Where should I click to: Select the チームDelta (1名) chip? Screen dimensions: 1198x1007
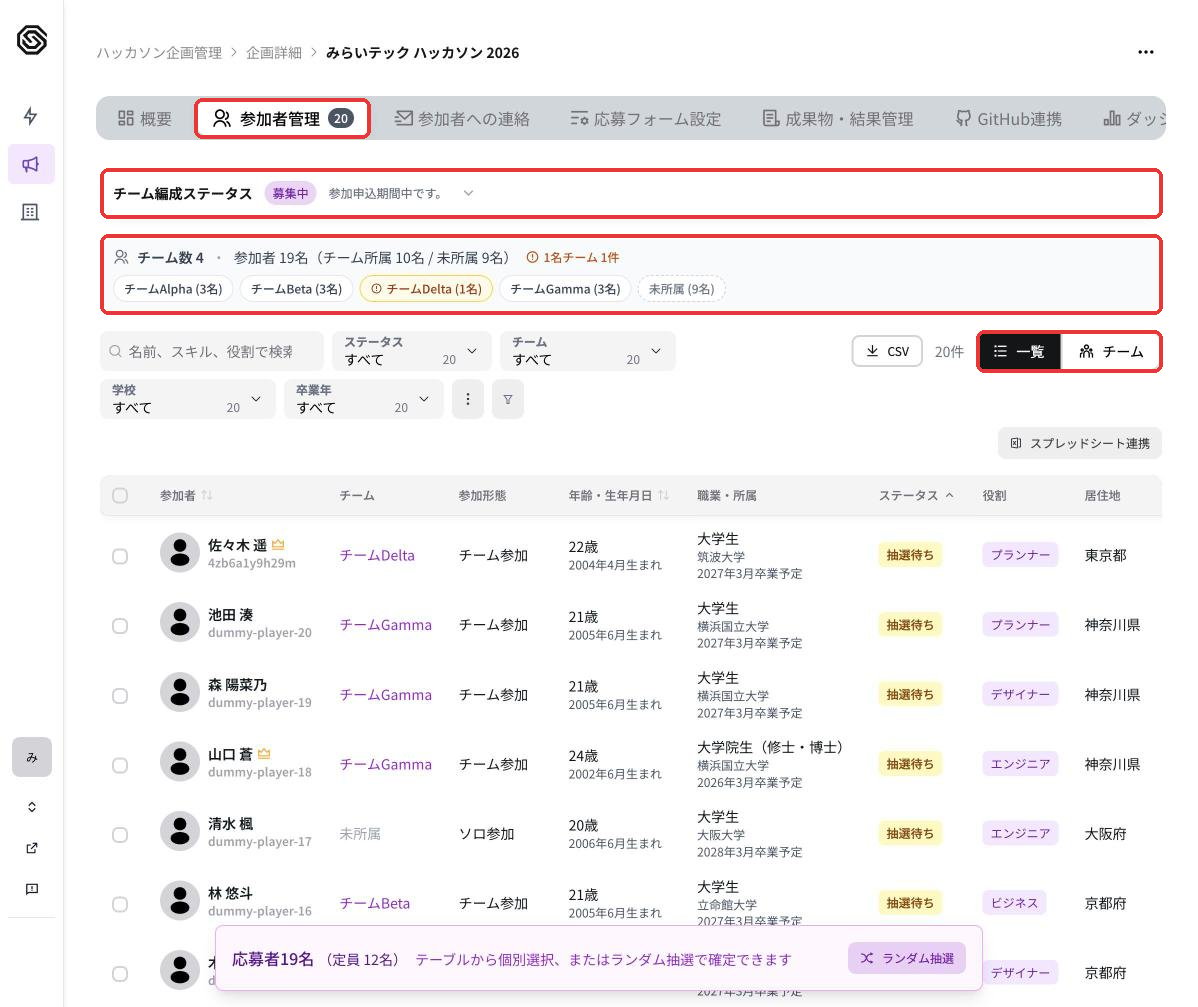pyautogui.click(x=426, y=289)
